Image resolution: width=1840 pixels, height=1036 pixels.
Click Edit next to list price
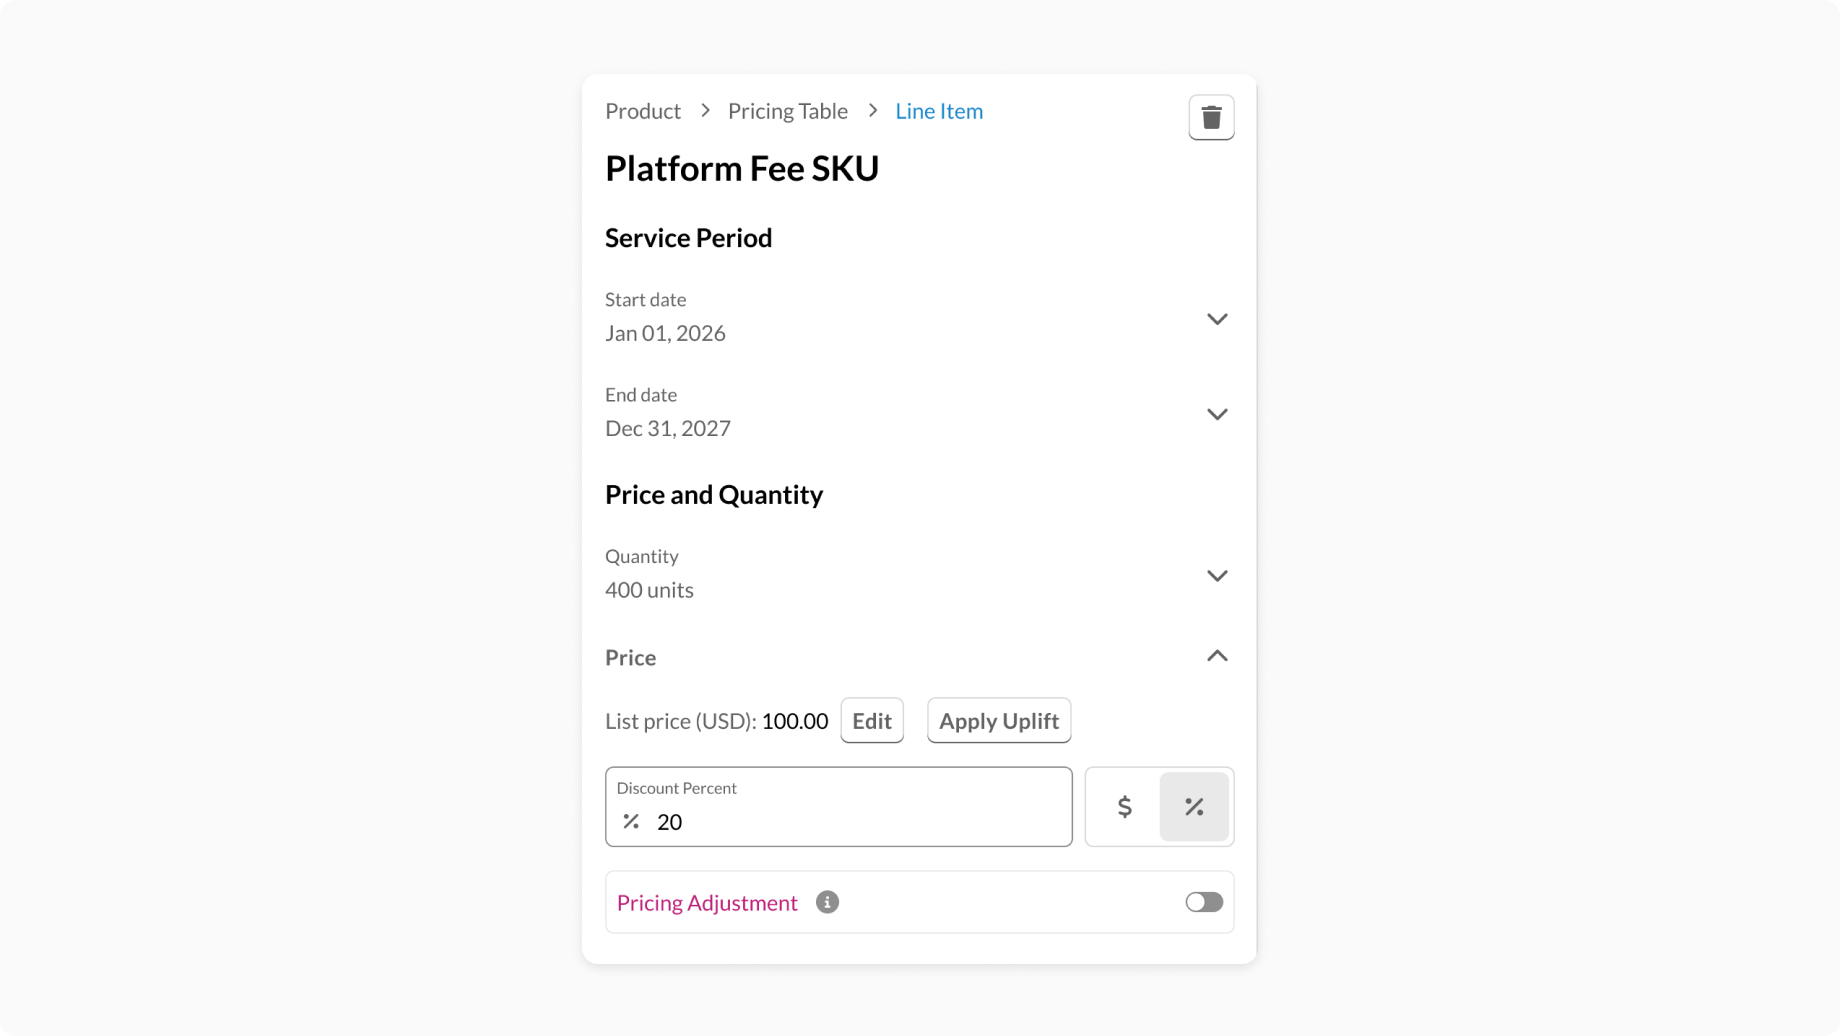872,721
